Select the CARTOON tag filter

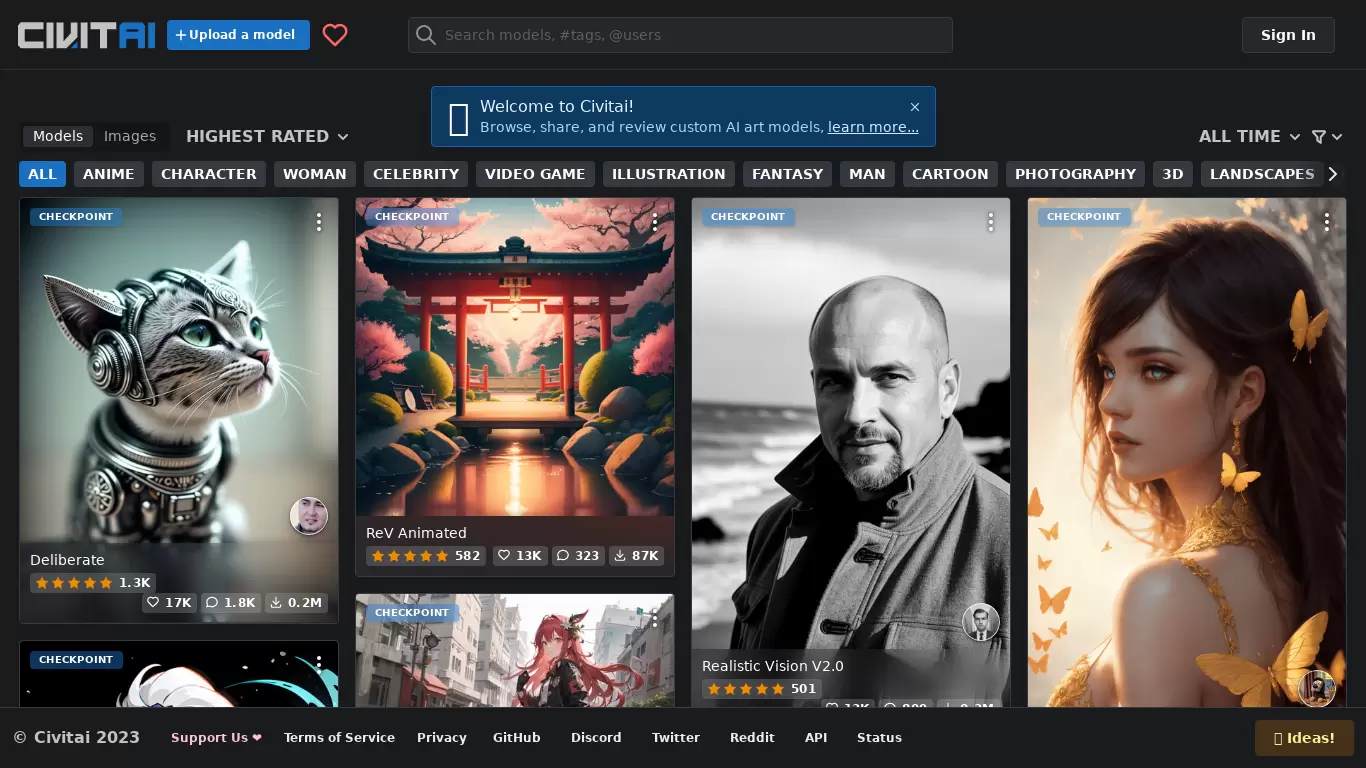[950, 174]
